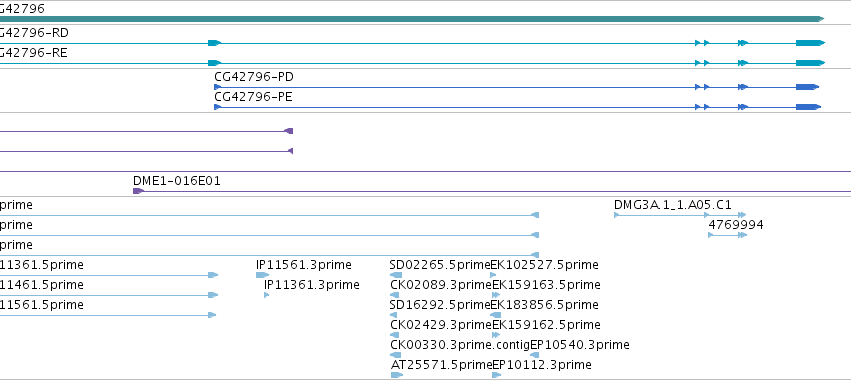Select the CG42796-PD protein label
Image resolution: width=851 pixels, height=380 pixels.
[253, 77]
